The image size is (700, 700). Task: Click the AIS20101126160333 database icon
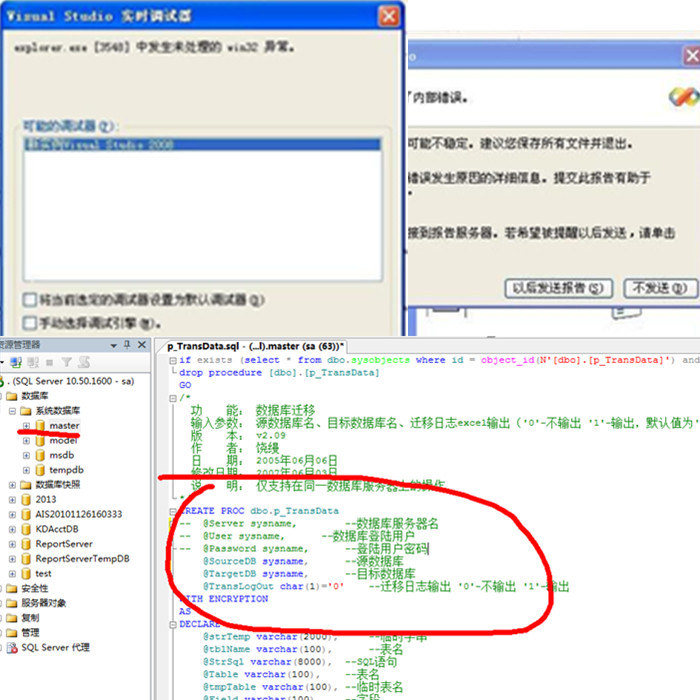tap(26, 514)
